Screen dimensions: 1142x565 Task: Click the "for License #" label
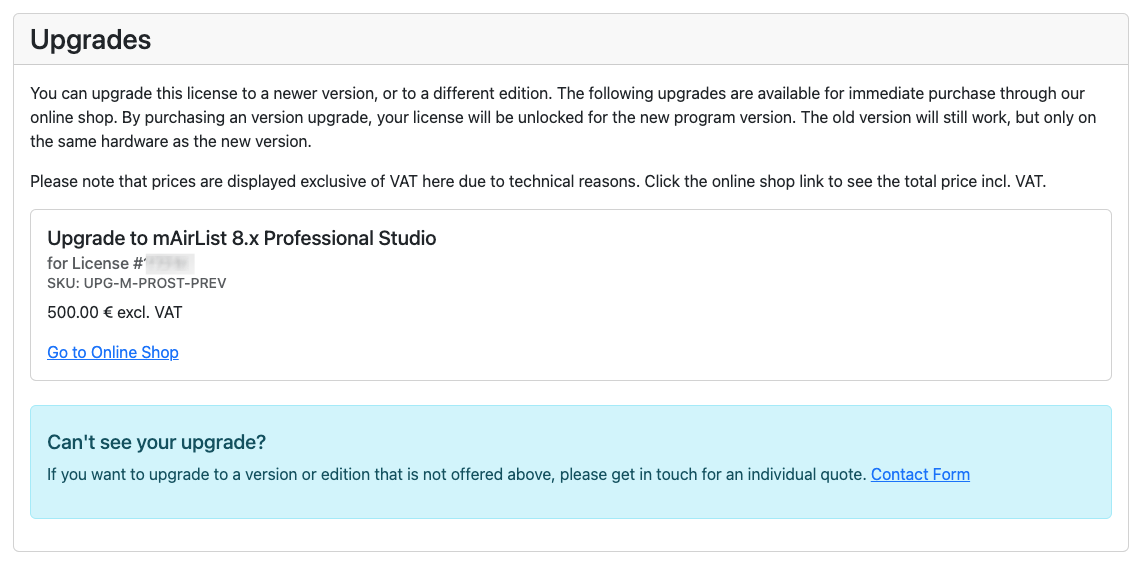pyautogui.click(x=94, y=263)
